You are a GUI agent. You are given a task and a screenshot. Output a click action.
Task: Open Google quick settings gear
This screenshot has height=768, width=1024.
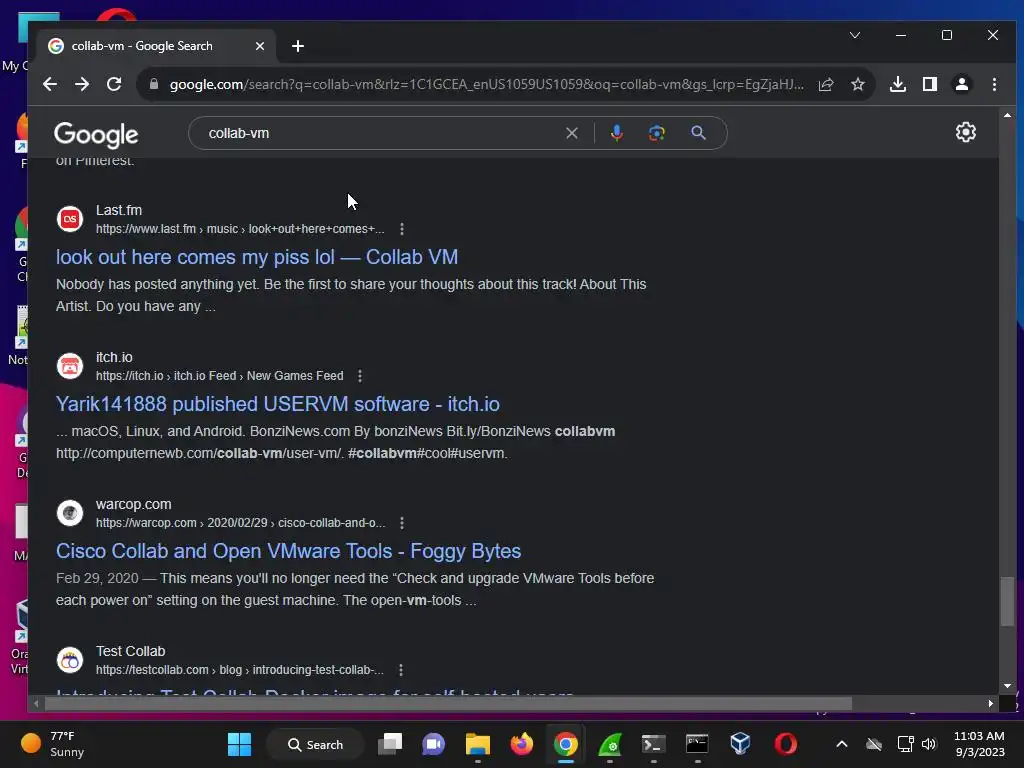[965, 133]
